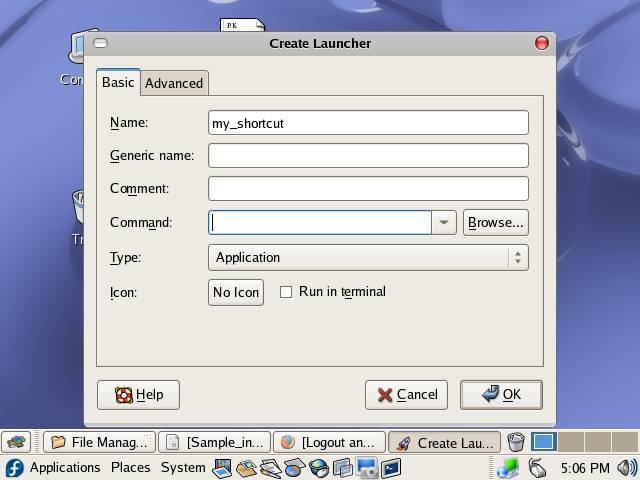Expand the Command history dropdown arrow

(x=444, y=222)
